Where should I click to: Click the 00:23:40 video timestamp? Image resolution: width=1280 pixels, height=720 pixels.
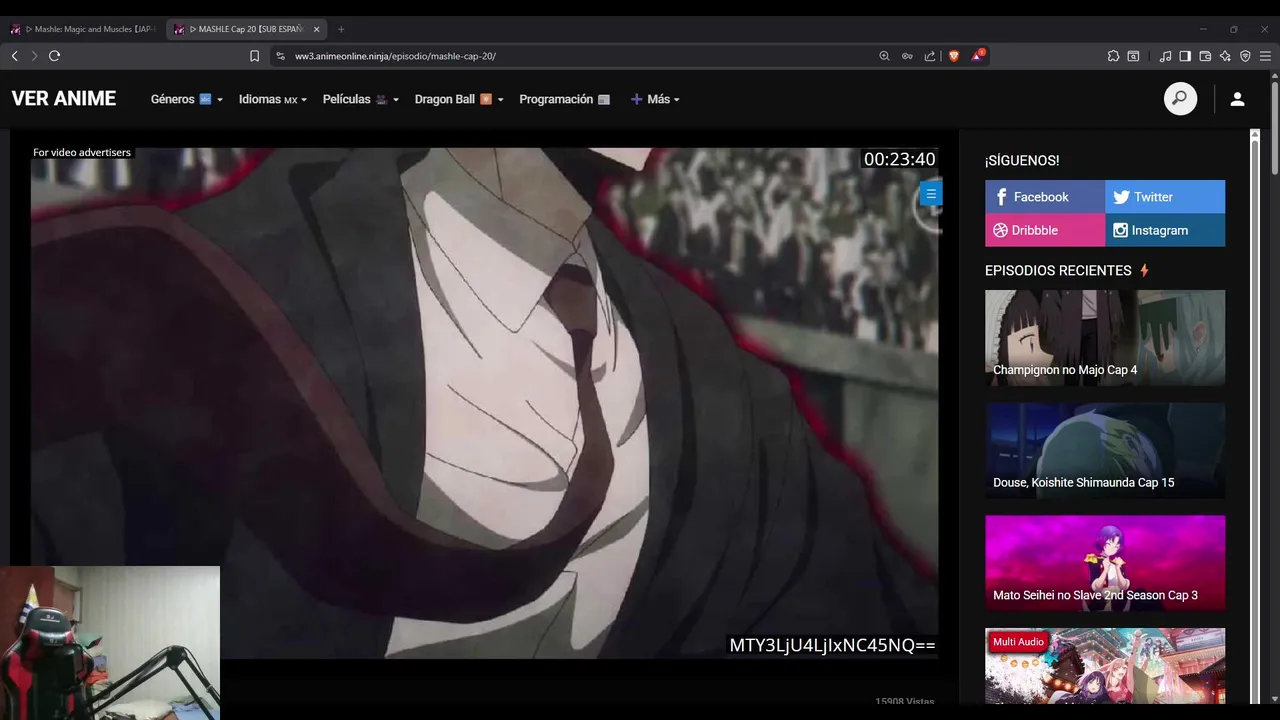point(900,159)
